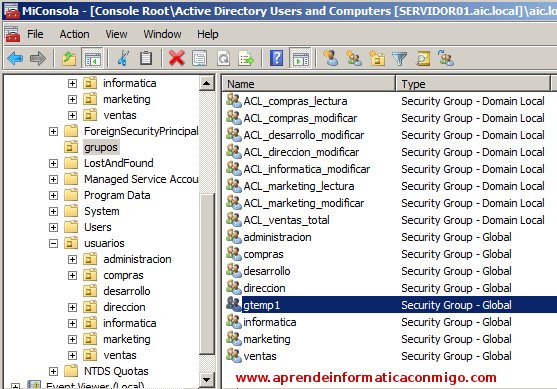557x389 pixels.
Task: Expand administracion under usuarios
Action: point(72,259)
